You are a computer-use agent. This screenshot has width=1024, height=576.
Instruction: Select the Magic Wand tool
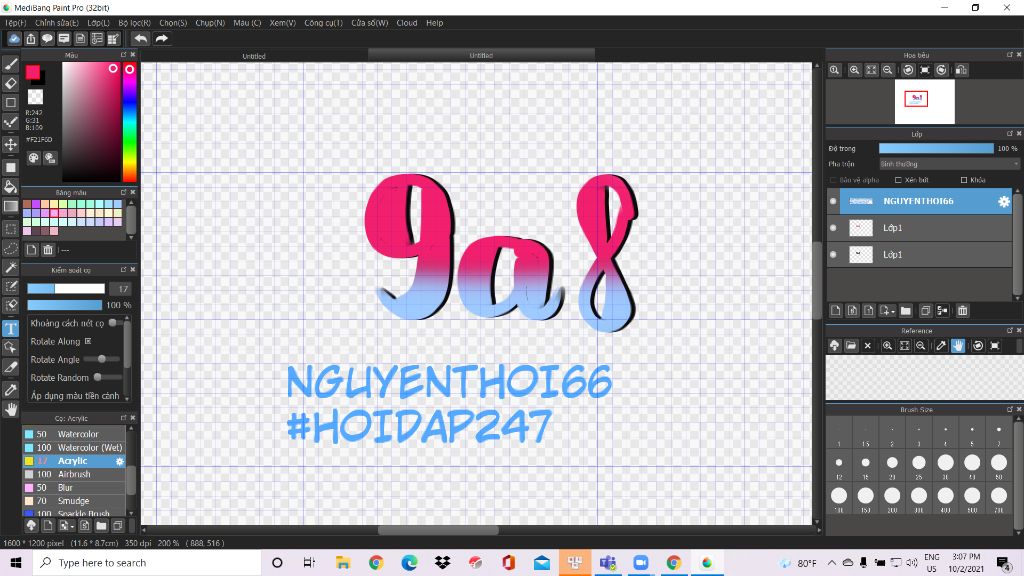pos(10,268)
